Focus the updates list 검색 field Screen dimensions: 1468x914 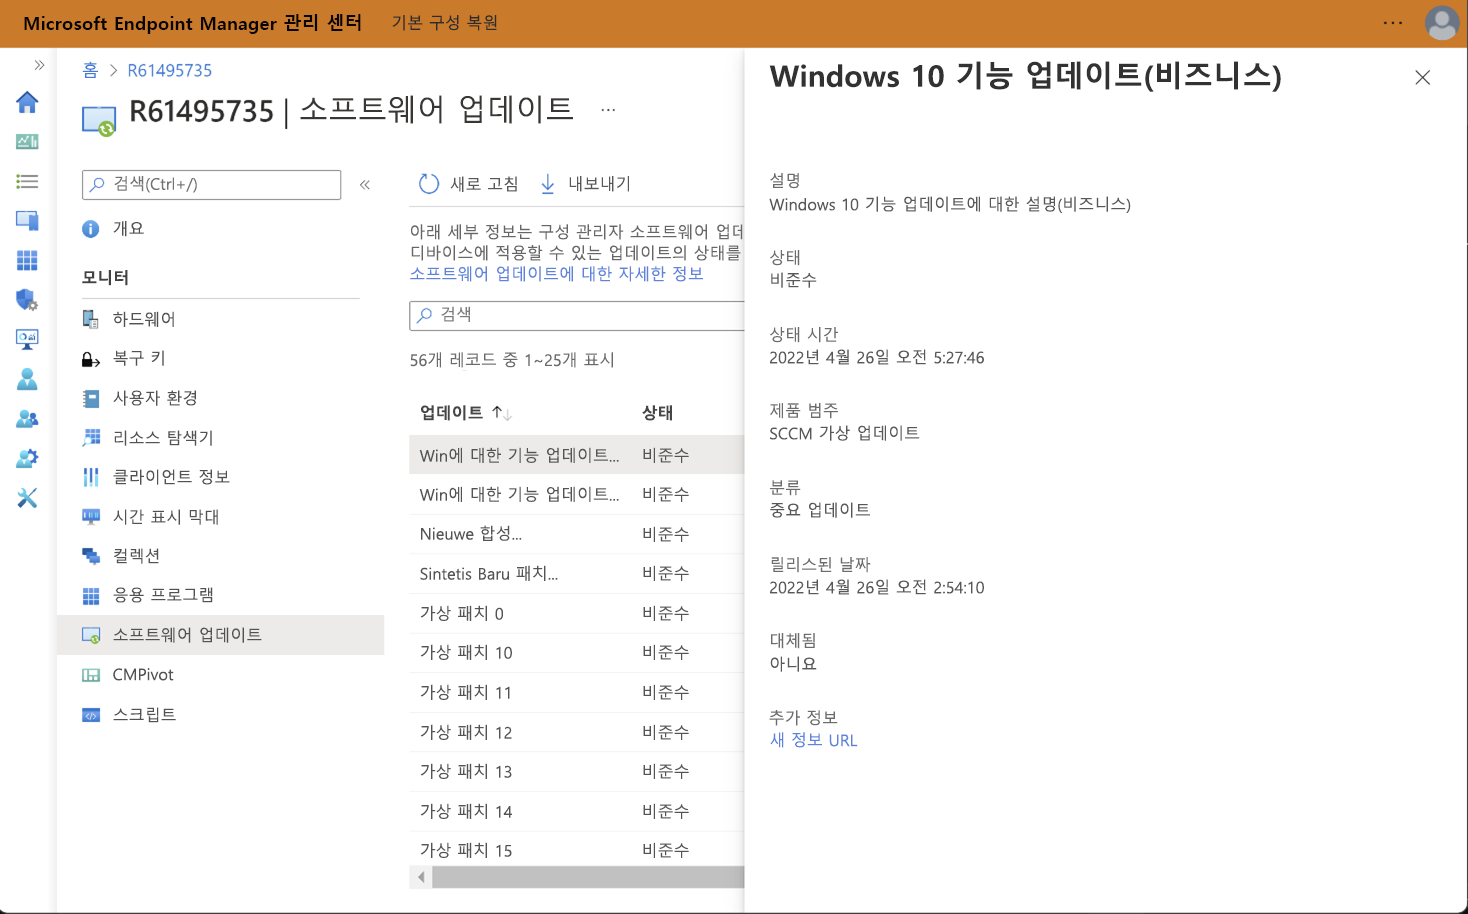click(577, 315)
